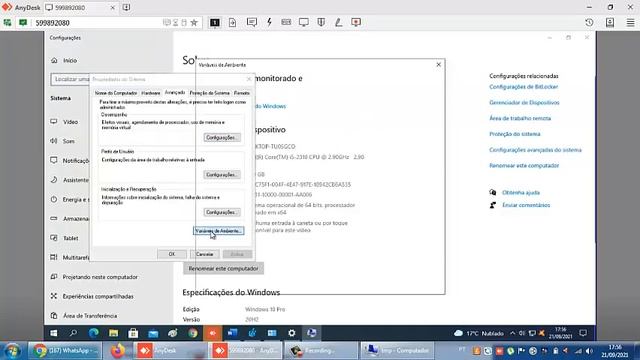Open the AnyDesk monitor selection icon
The width and height of the screenshot is (640, 360).
point(215,23)
